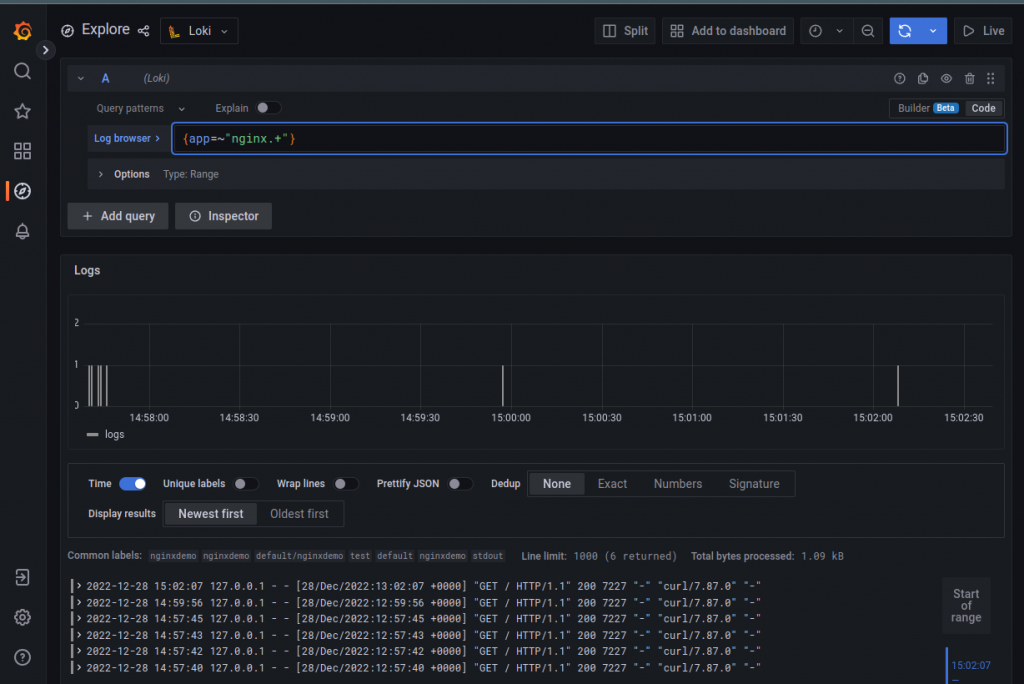
Task: Select Oldest first display order
Action: (300, 513)
